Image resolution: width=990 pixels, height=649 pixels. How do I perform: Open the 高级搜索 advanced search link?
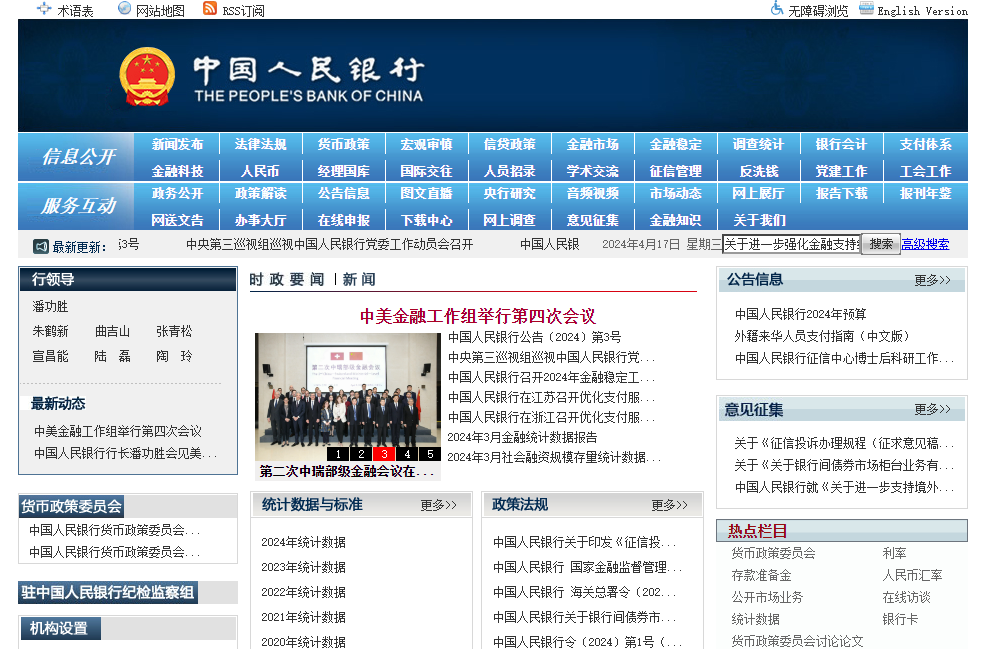click(x=925, y=244)
